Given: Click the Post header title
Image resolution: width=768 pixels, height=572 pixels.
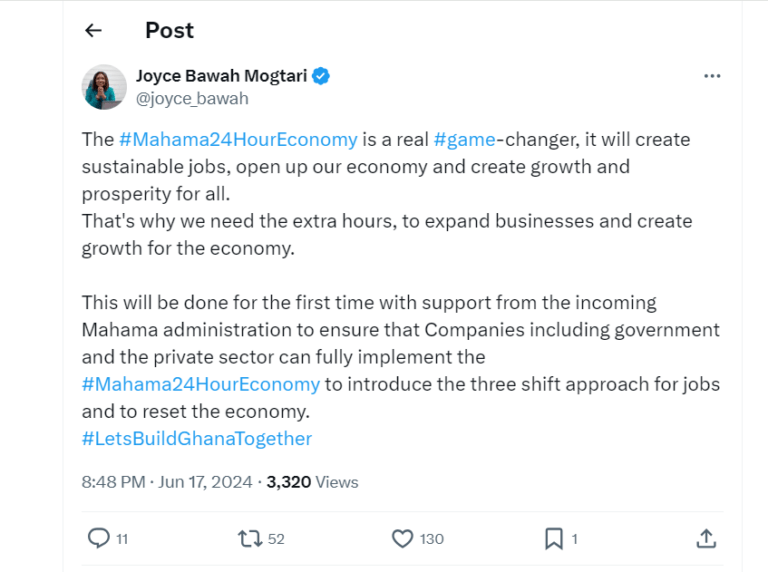Looking at the screenshot, I should coord(169,30).
